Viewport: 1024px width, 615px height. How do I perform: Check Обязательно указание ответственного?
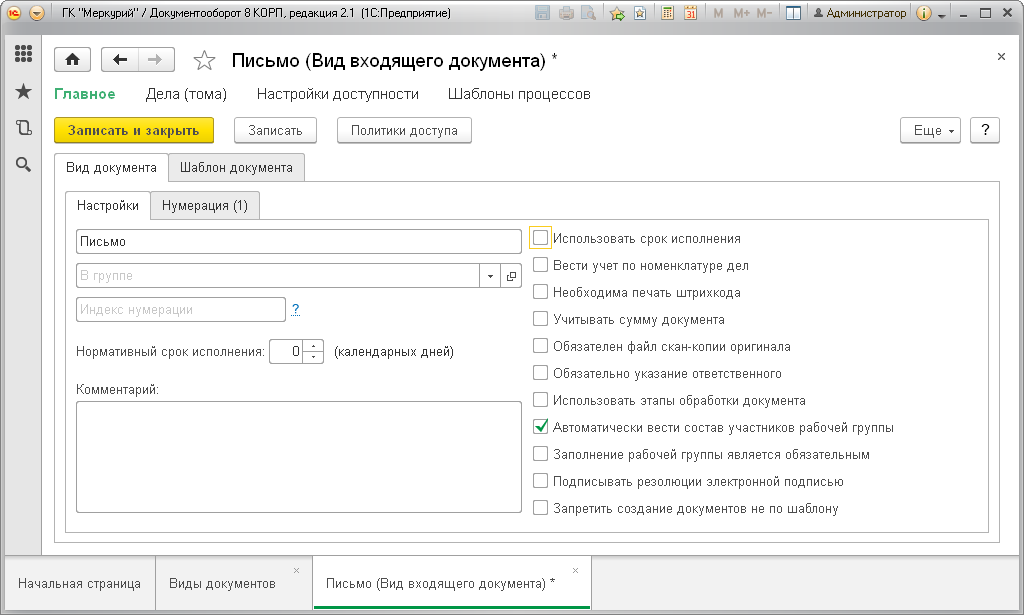click(x=540, y=373)
